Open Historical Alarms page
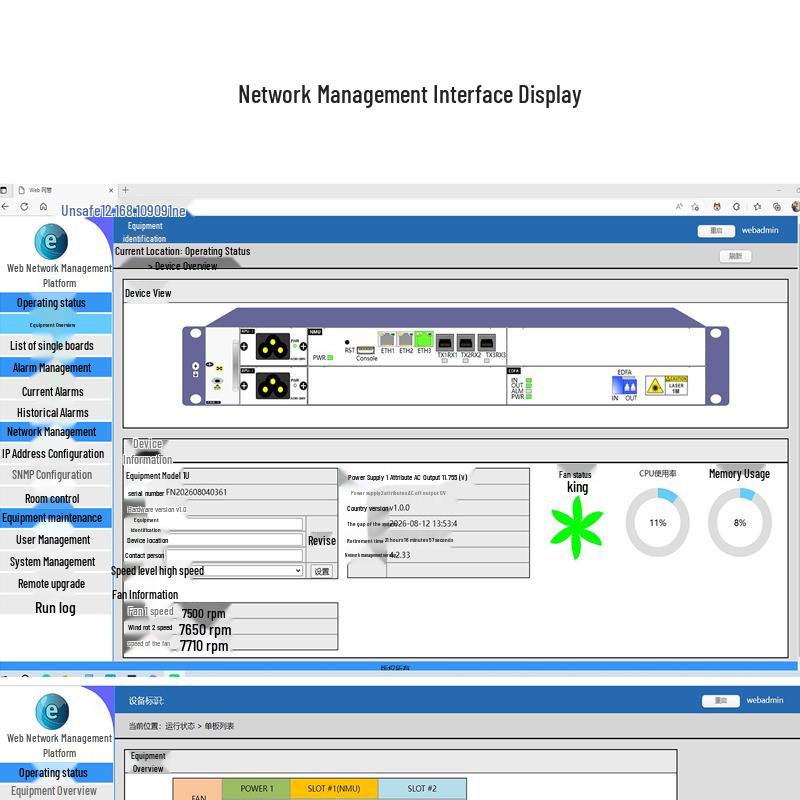800x800 pixels. pos(56,412)
